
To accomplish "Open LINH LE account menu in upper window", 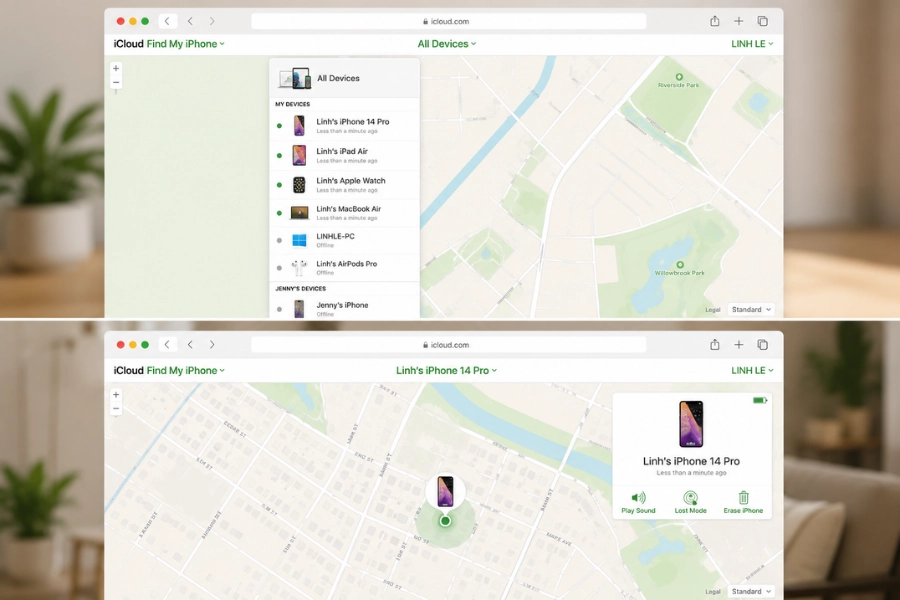I will pos(752,44).
